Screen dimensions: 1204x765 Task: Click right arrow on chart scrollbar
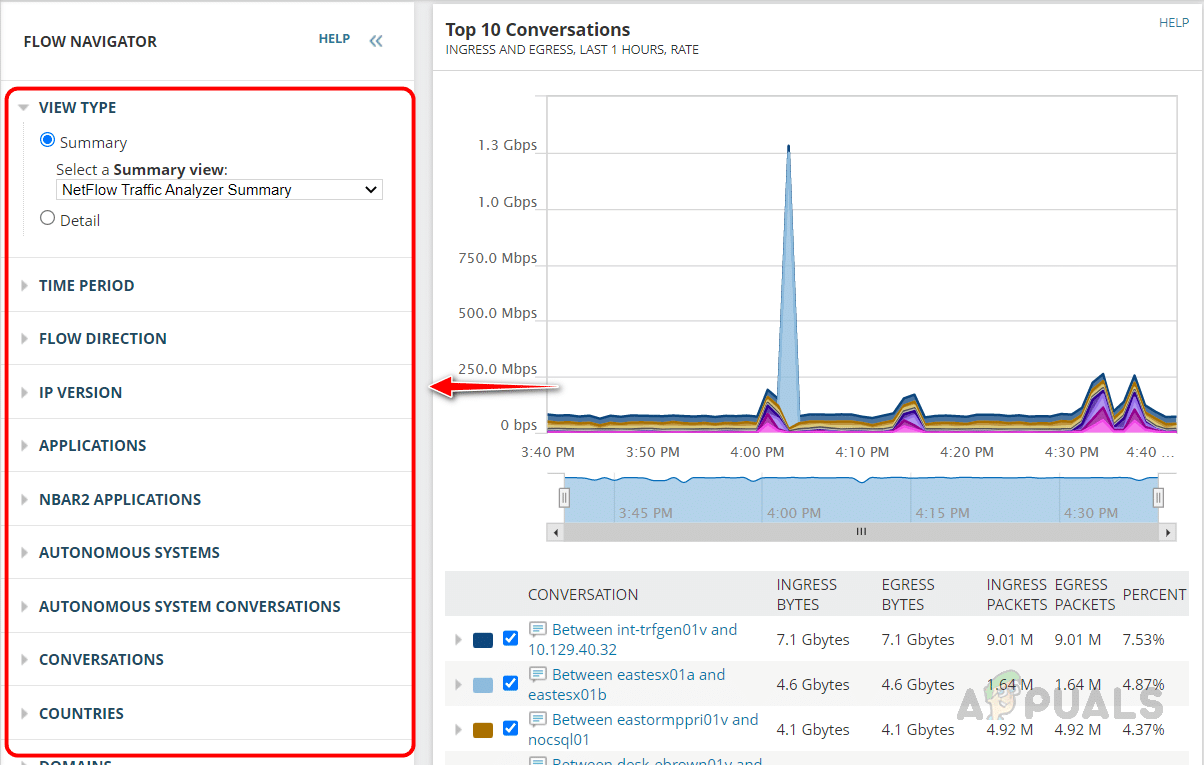click(1168, 532)
